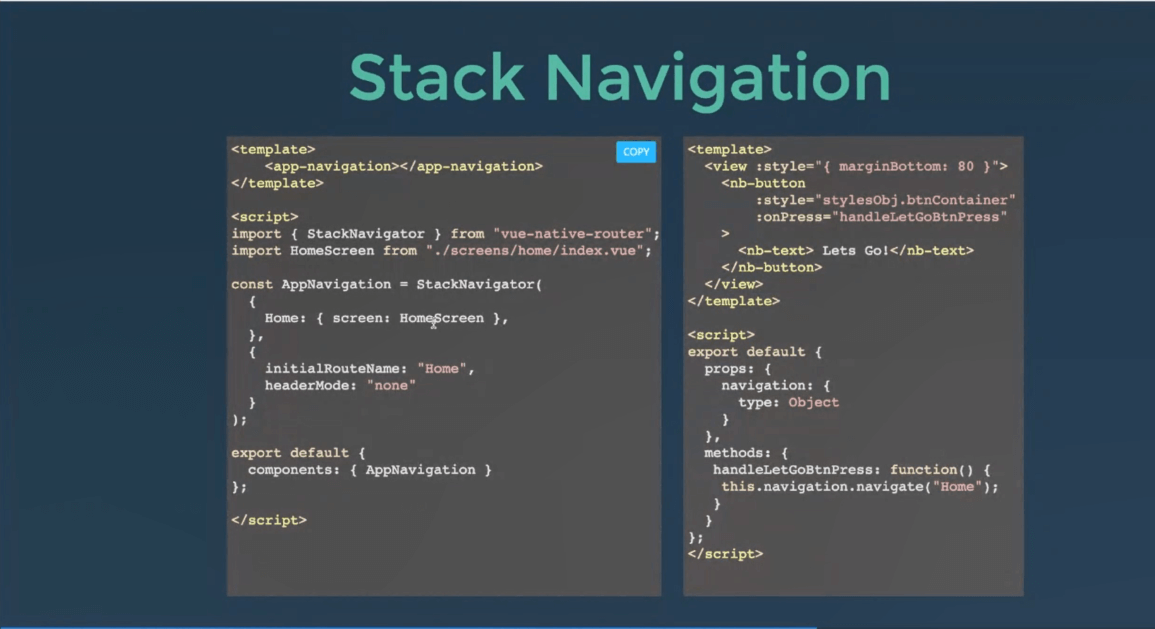The width and height of the screenshot is (1155, 629).
Task: Click the "props: {" line in right panel
Action: tap(737, 369)
